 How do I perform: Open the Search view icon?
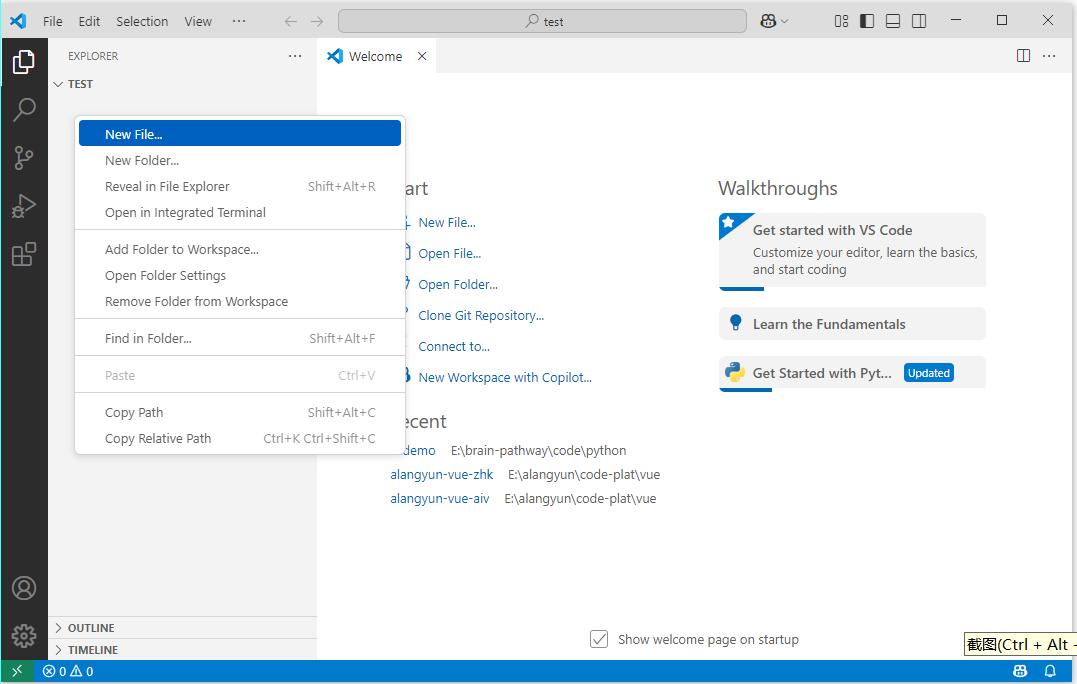tap(24, 109)
